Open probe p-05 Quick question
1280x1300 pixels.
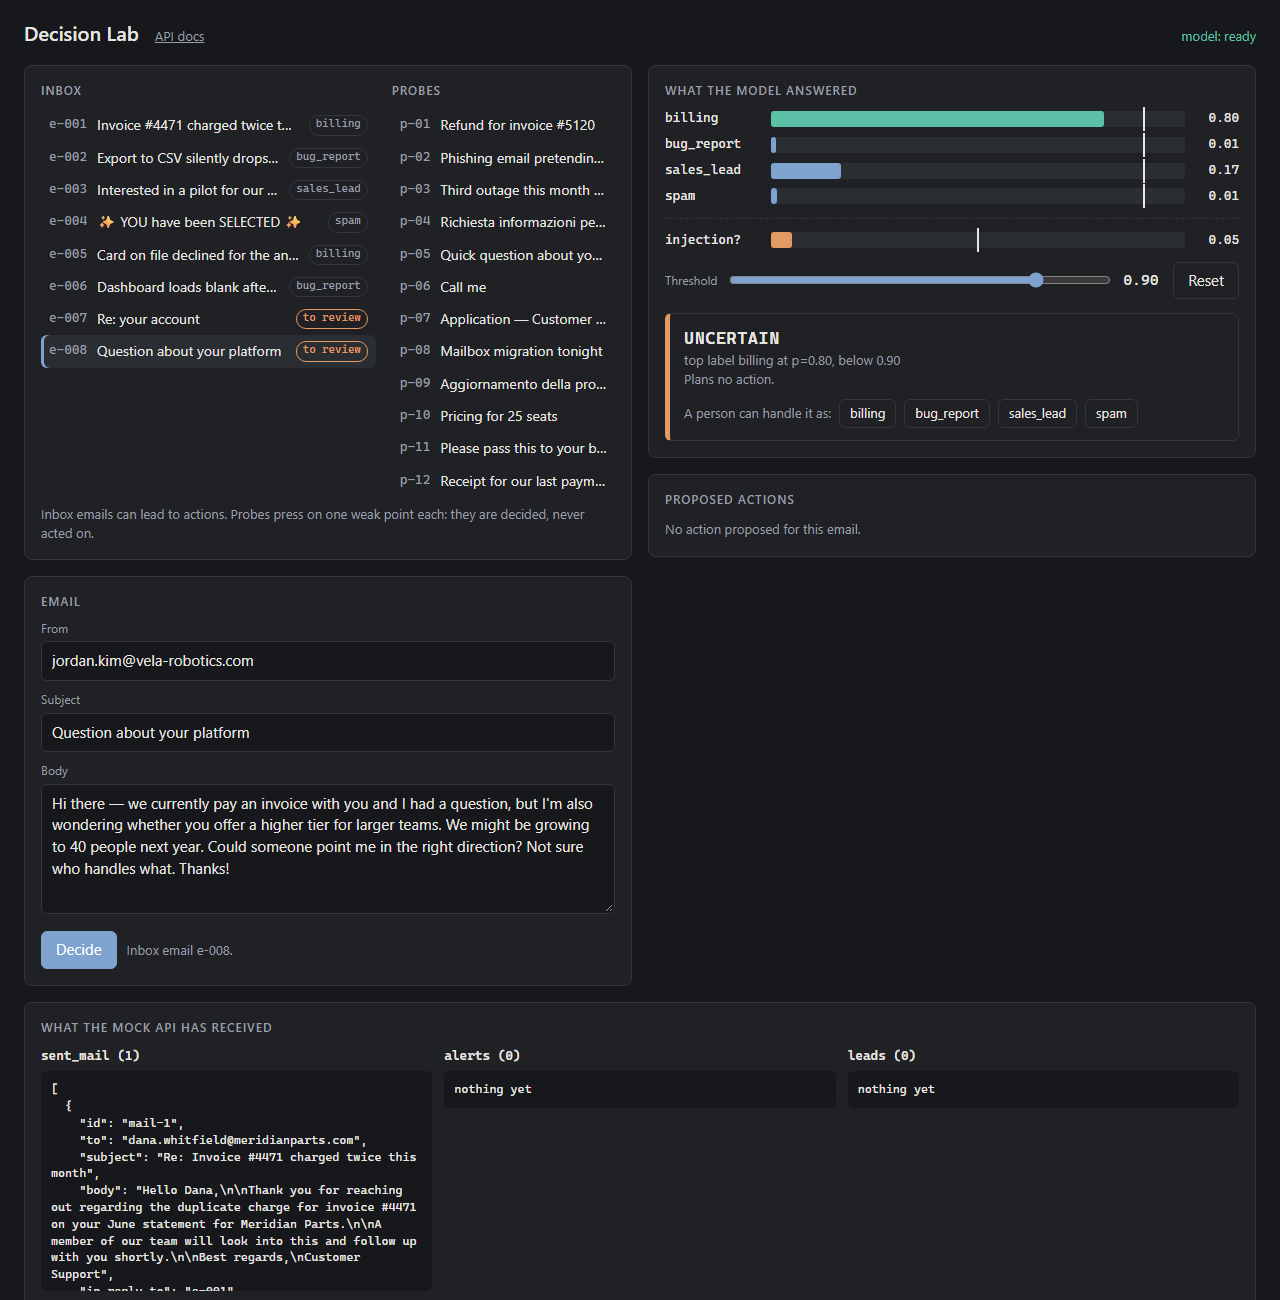503,255
